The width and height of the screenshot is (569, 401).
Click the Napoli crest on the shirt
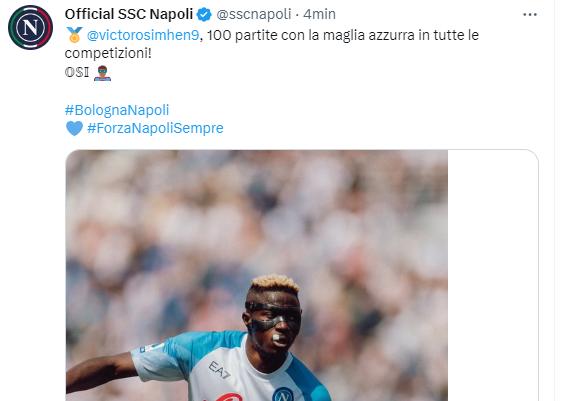click(x=282, y=395)
